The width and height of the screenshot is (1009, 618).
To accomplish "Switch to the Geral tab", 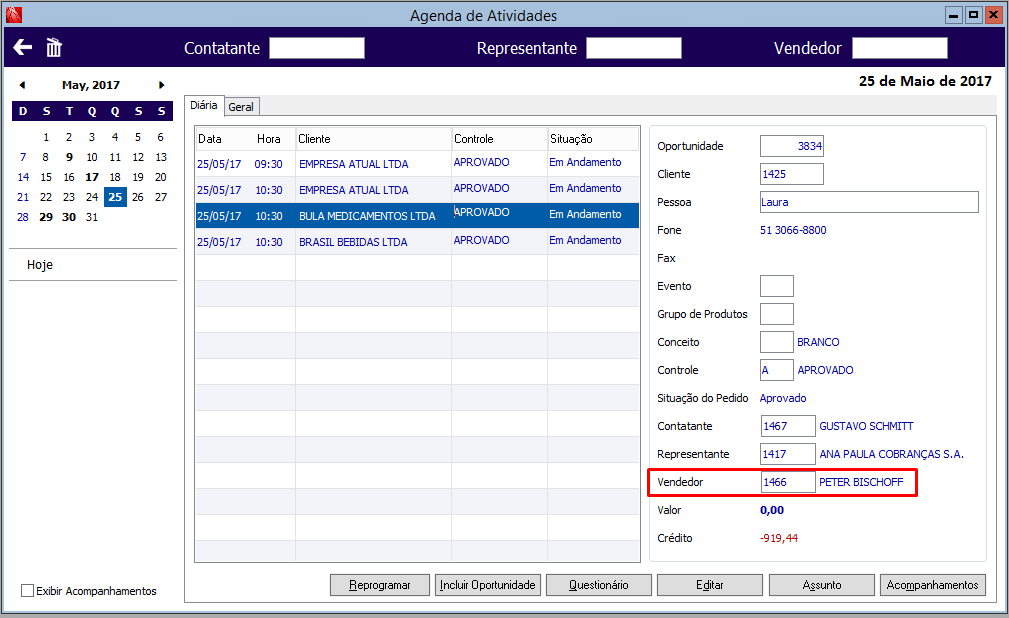I will click(x=241, y=107).
